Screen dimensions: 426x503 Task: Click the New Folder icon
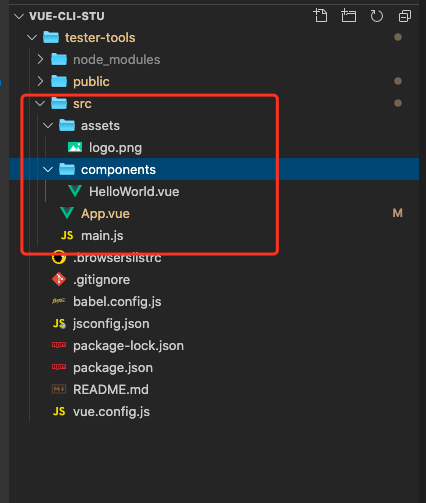pos(348,16)
